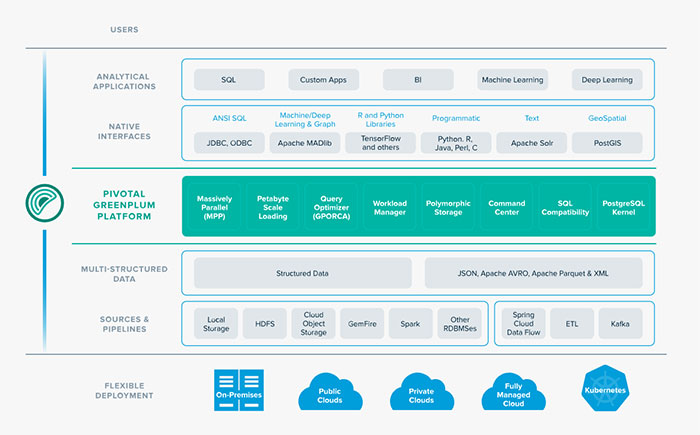Select the PostgreSQL Kernel tile
Viewport: 700px width, 435px height.
(624, 206)
